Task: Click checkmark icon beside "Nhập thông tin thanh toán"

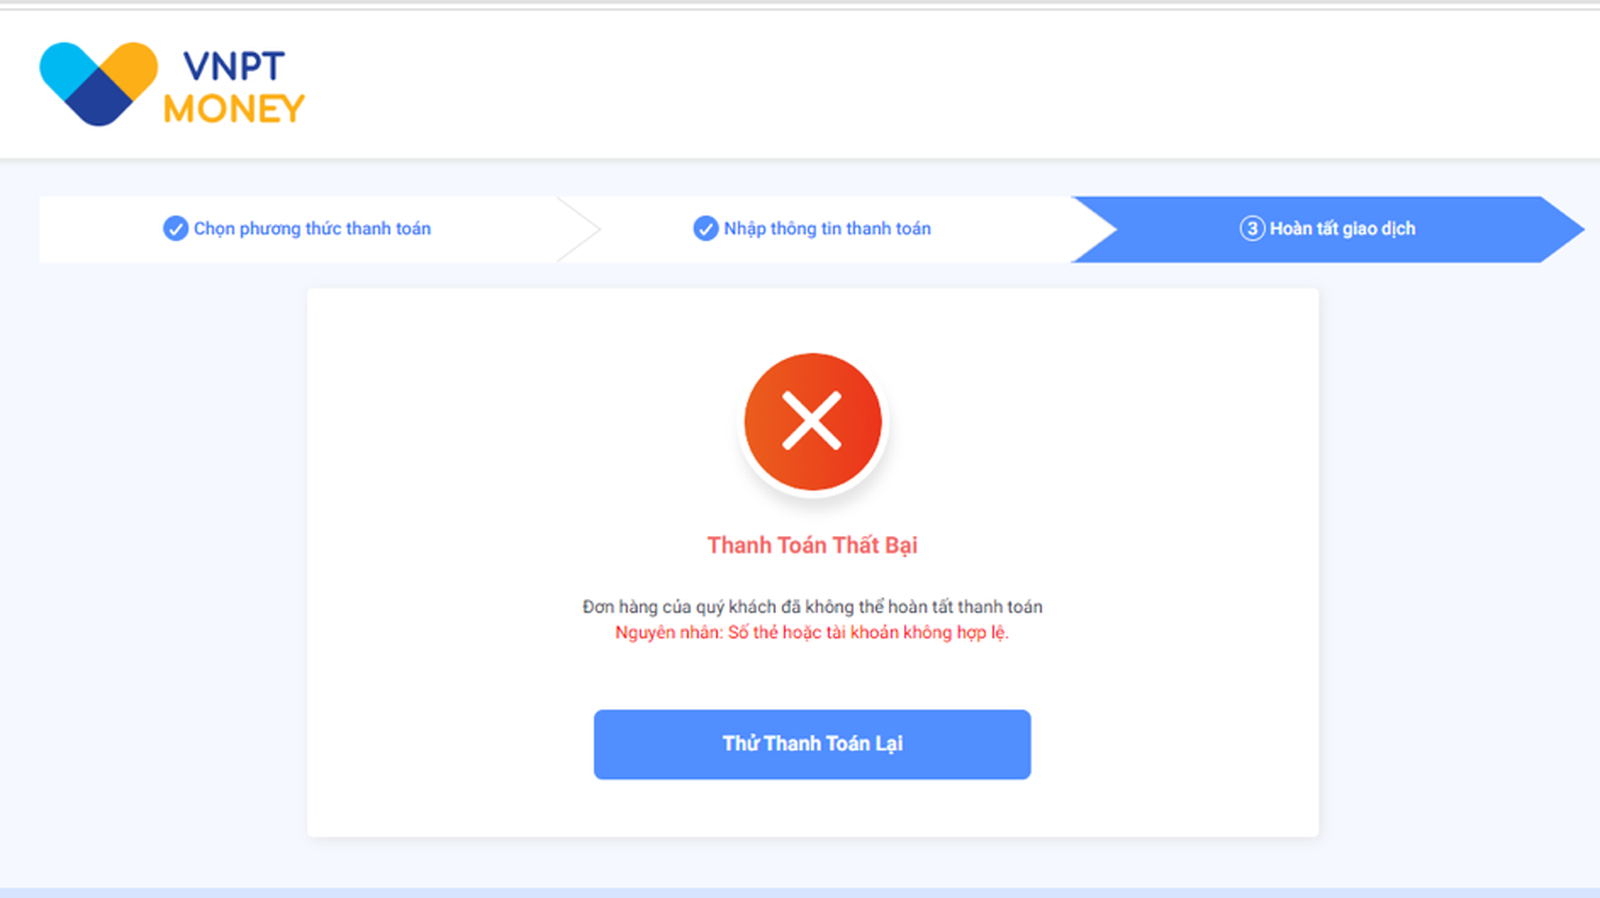Action: pos(705,229)
